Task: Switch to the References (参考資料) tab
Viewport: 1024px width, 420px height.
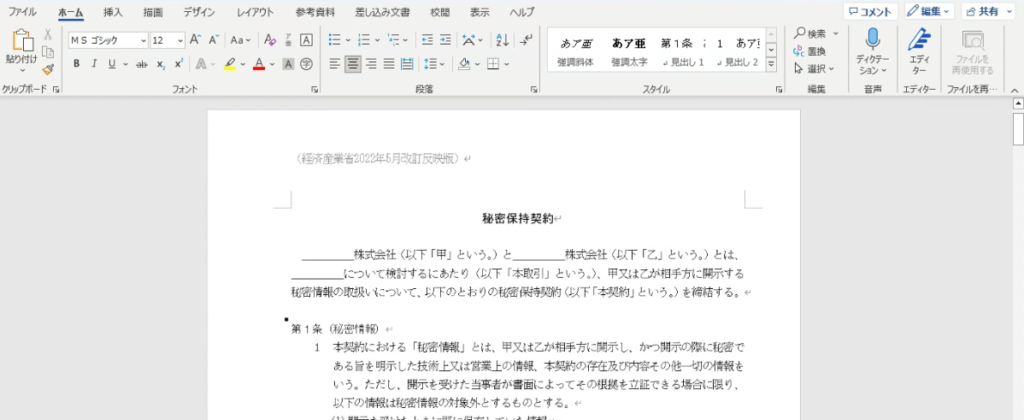Action: click(315, 12)
